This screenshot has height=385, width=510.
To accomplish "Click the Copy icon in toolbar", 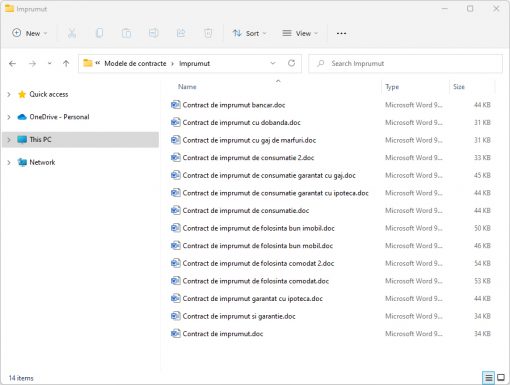I will point(99,33).
